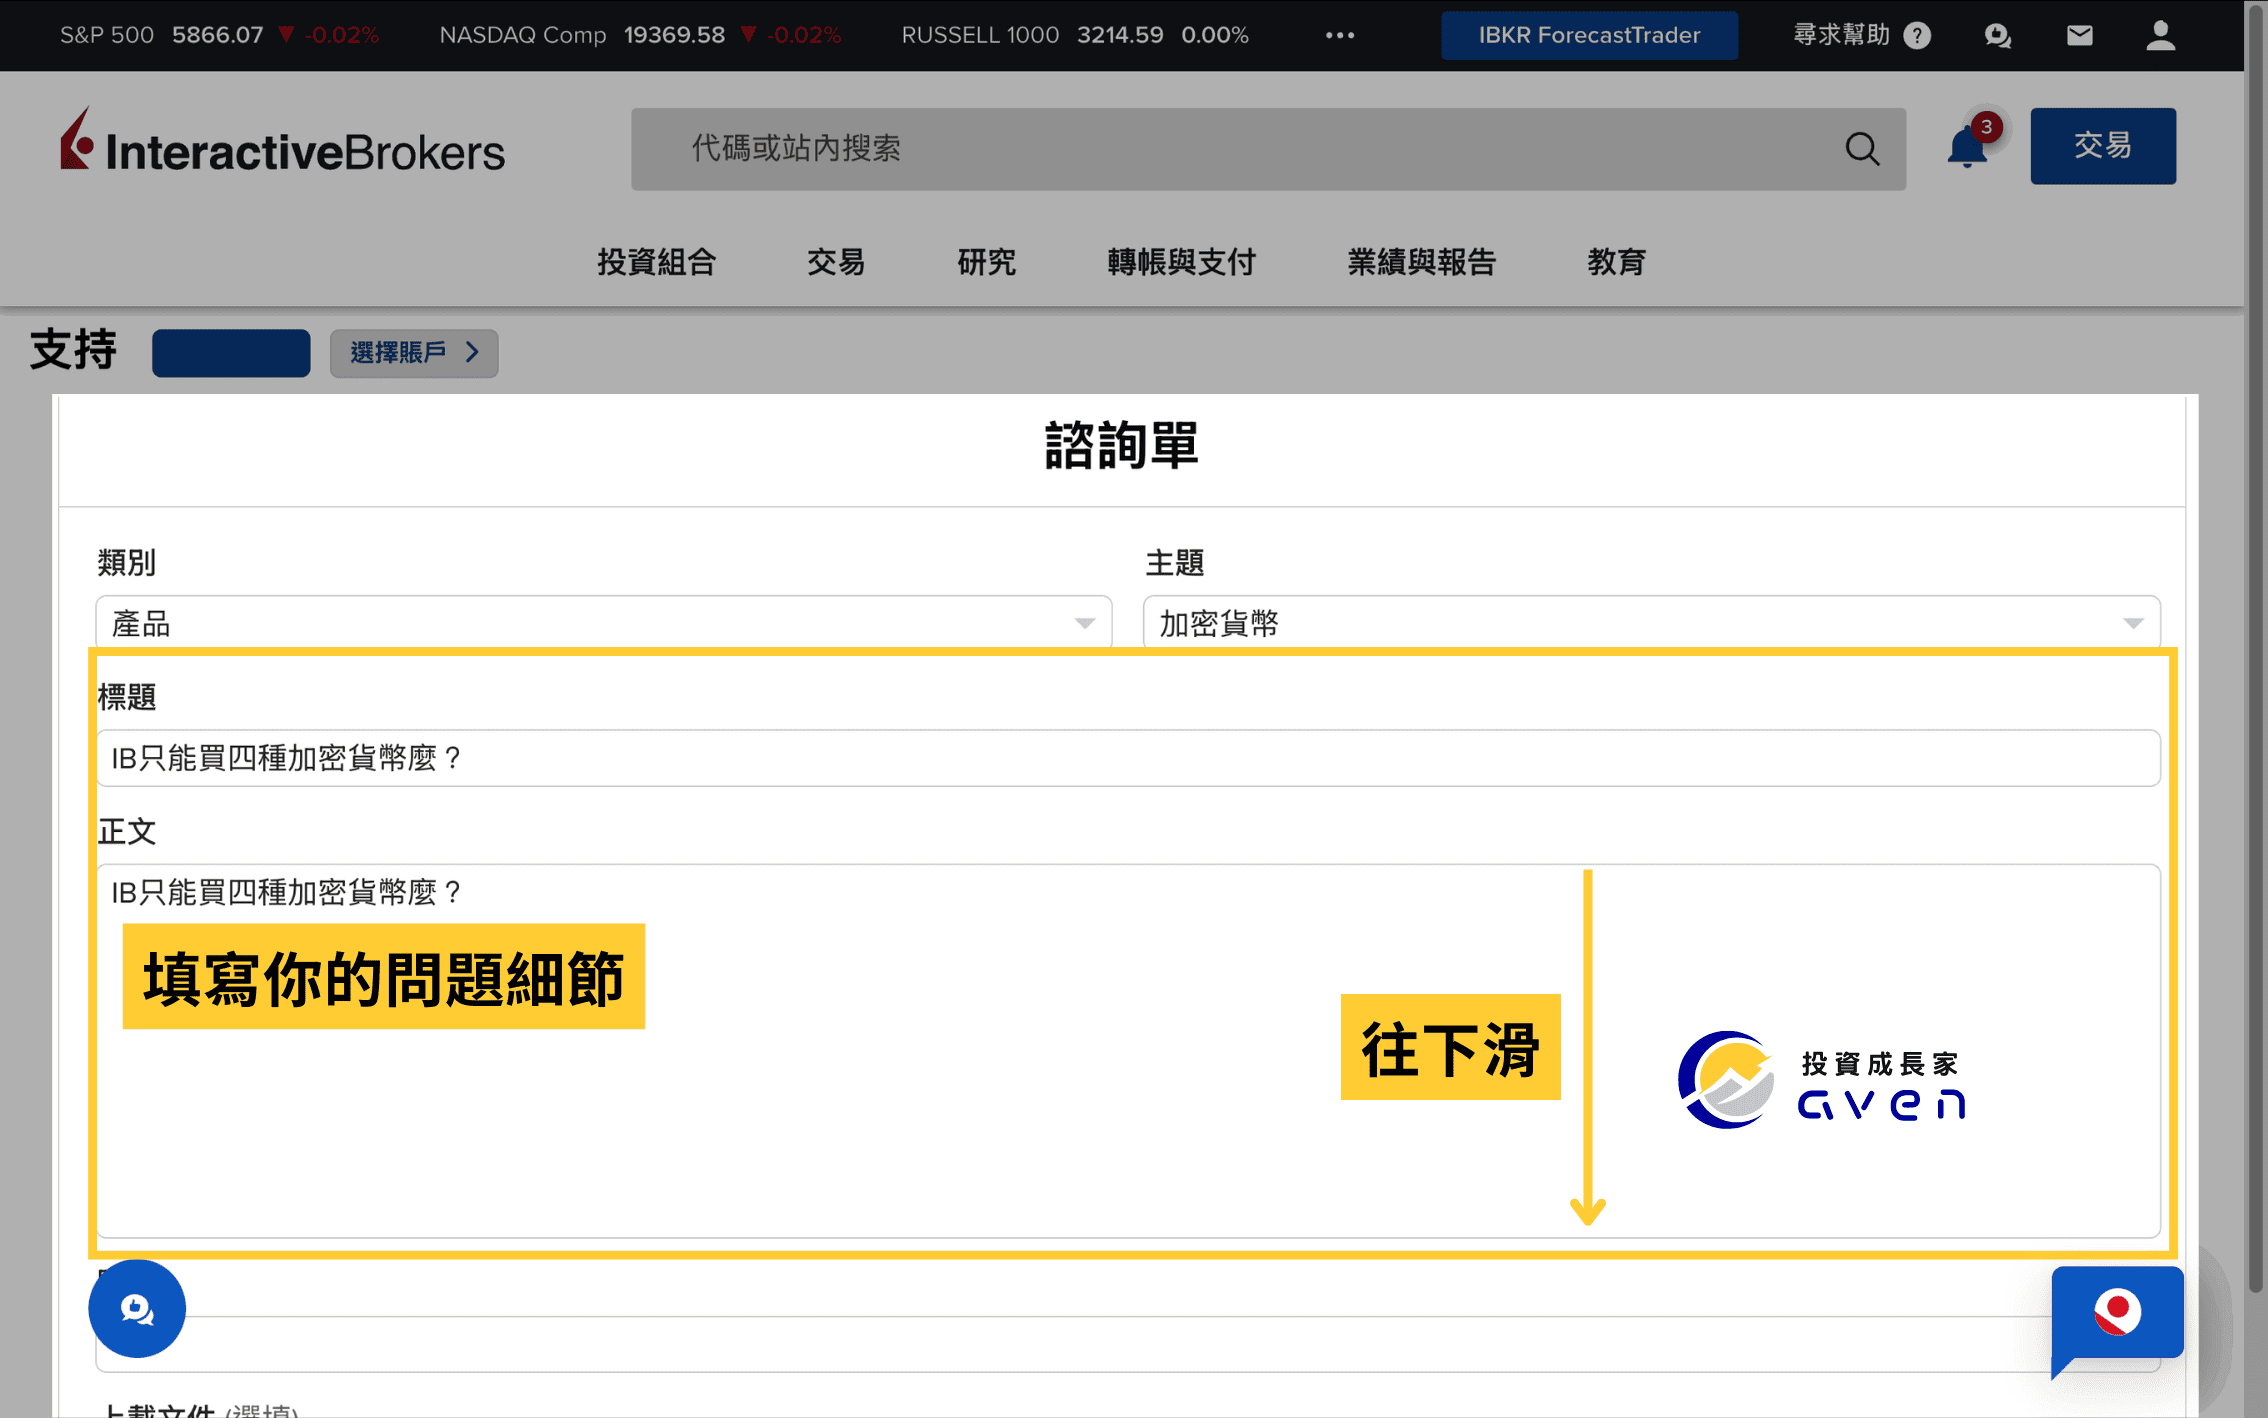Image resolution: width=2268 pixels, height=1418 pixels.
Task: Open the user profile icon
Action: pyautogui.click(x=2160, y=35)
